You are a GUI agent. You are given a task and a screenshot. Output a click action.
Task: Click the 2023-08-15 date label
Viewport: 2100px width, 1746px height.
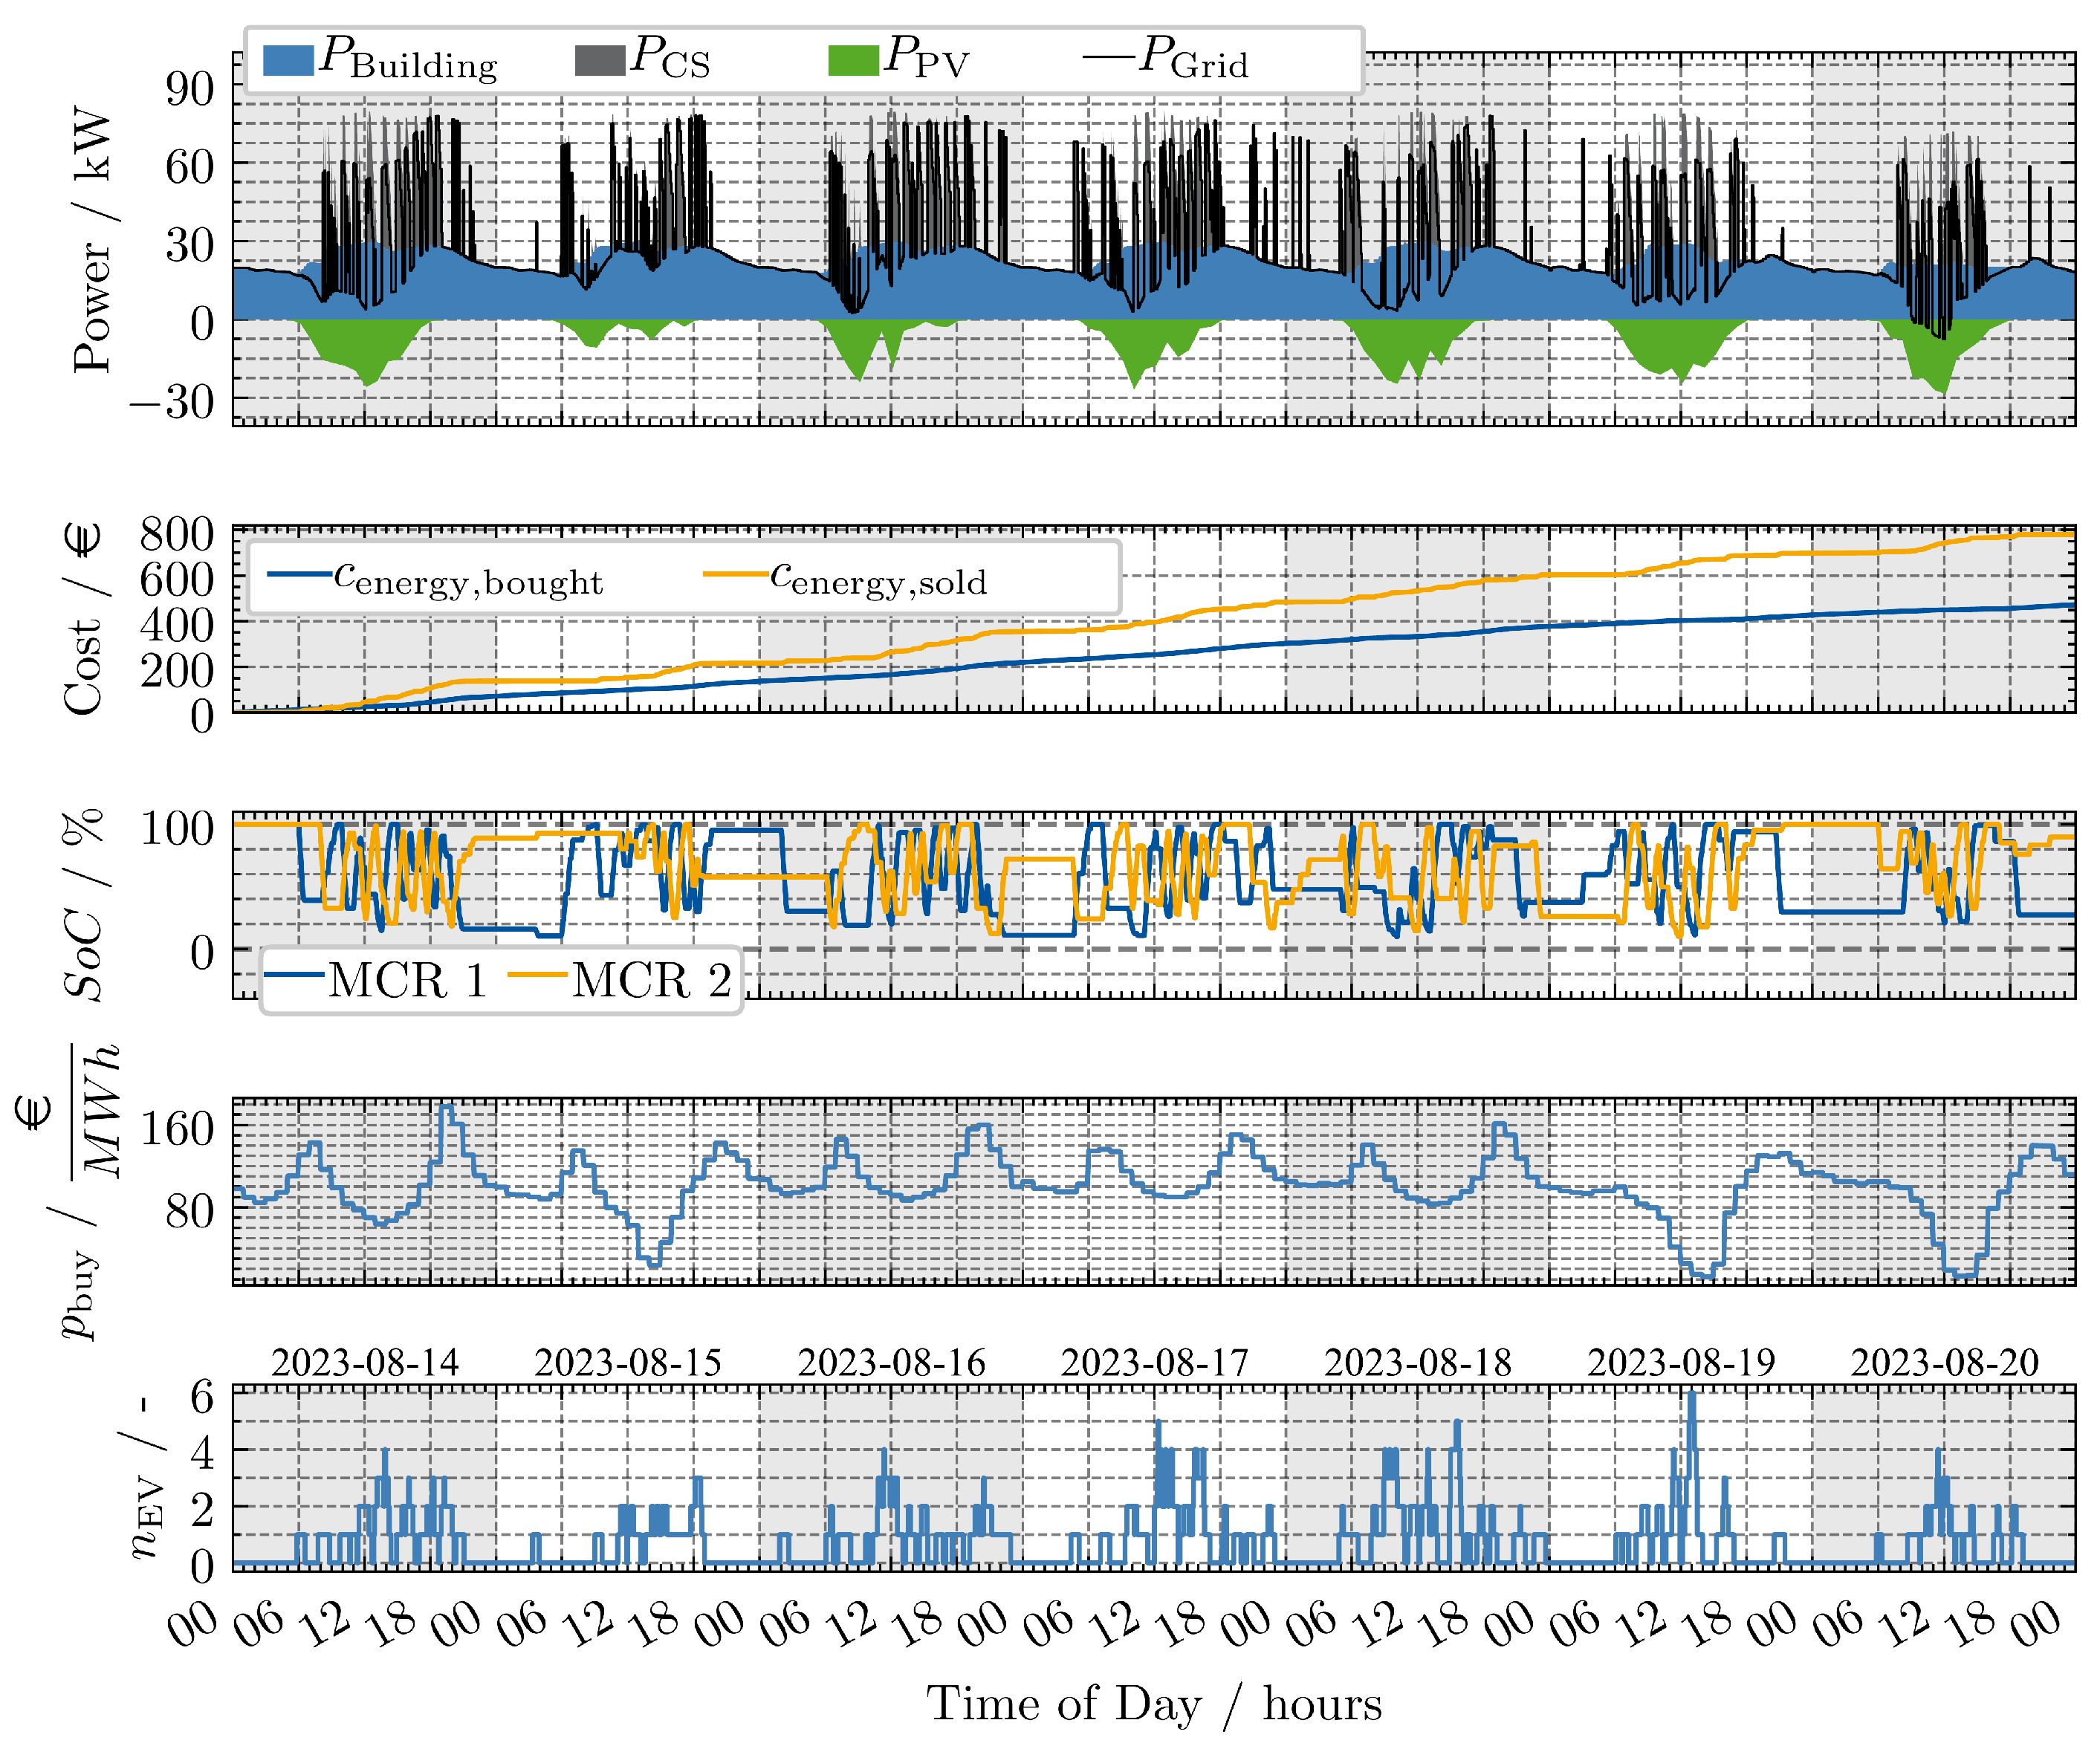pyautogui.click(x=627, y=1362)
